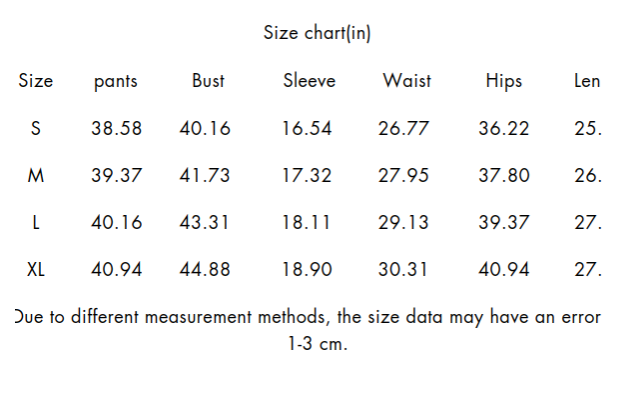The width and height of the screenshot is (639, 394).
Task: Select the Waist column header
Action: click(407, 81)
